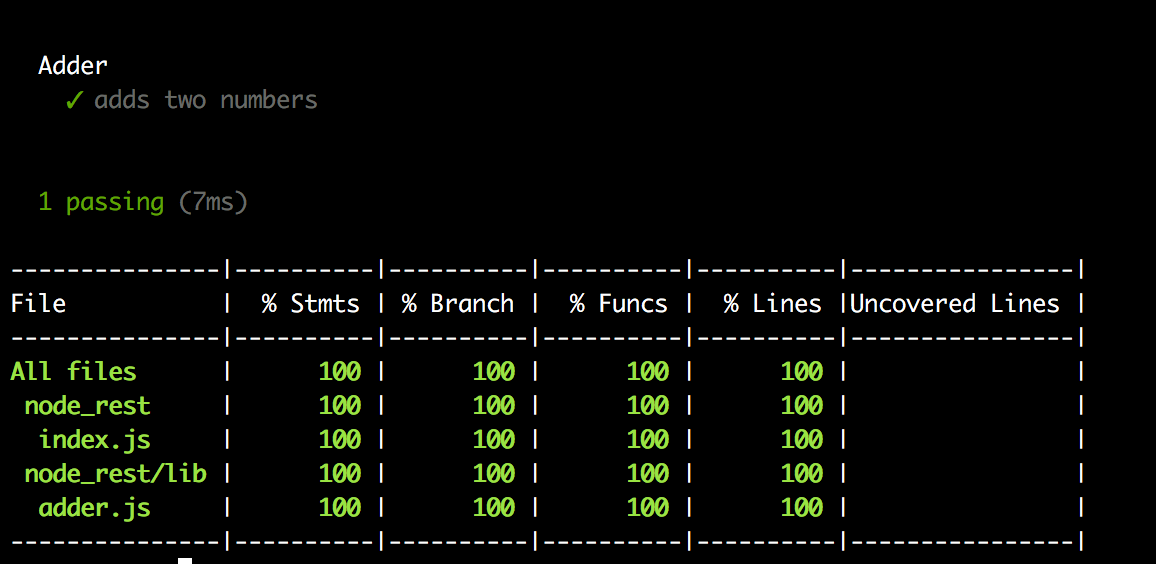Select the adder.js file entry

tap(94, 508)
